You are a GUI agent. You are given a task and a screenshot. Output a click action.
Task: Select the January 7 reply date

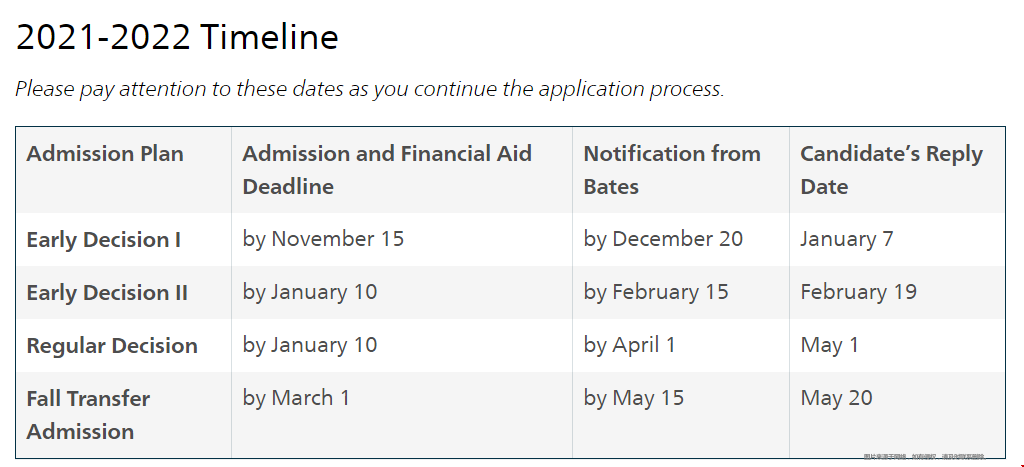click(x=846, y=239)
